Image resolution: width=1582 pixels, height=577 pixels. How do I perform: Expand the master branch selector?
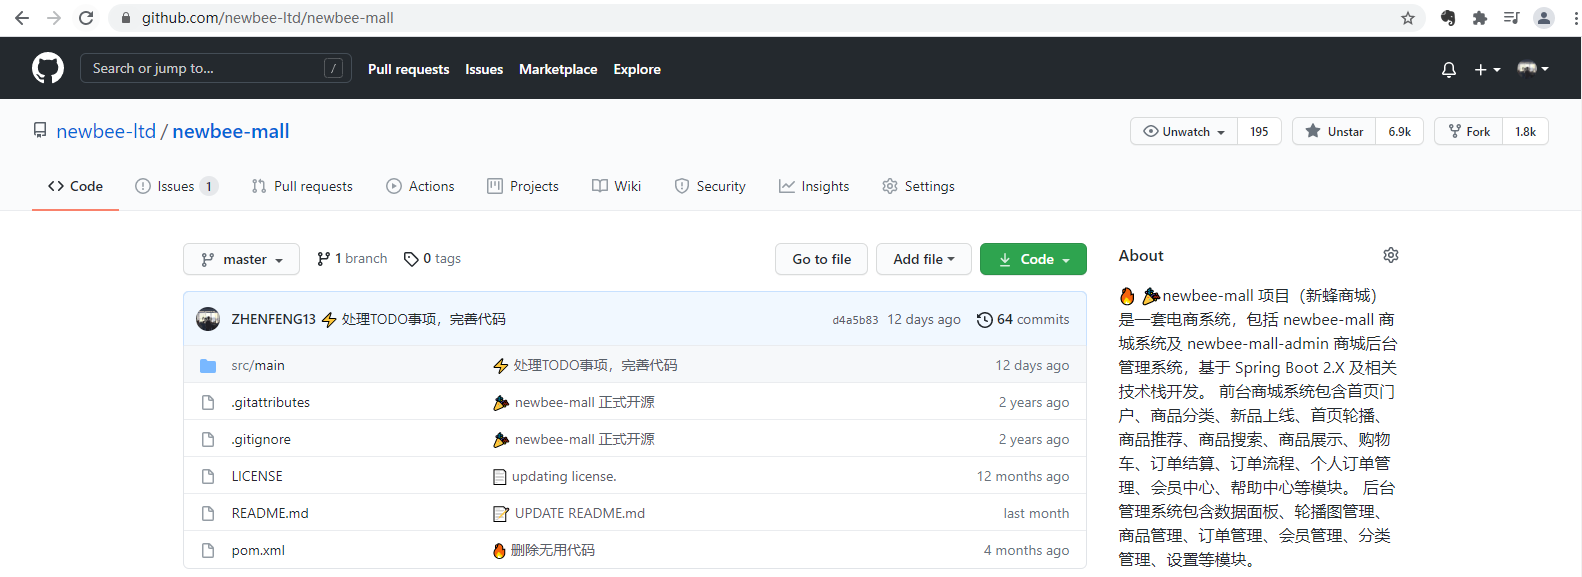[x=241, y=259]
